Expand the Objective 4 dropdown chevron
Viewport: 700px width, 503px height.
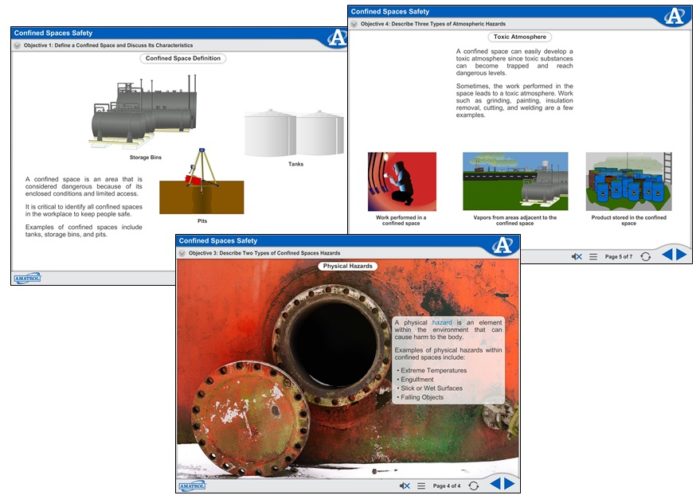(x=354, y=22)
